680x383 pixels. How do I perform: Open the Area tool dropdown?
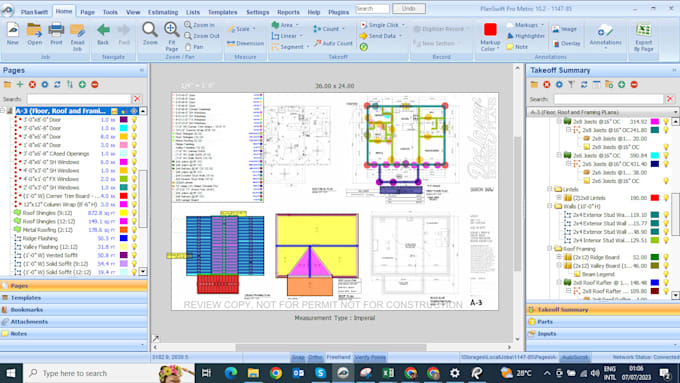pyautogui.click(x=297, y=25)
